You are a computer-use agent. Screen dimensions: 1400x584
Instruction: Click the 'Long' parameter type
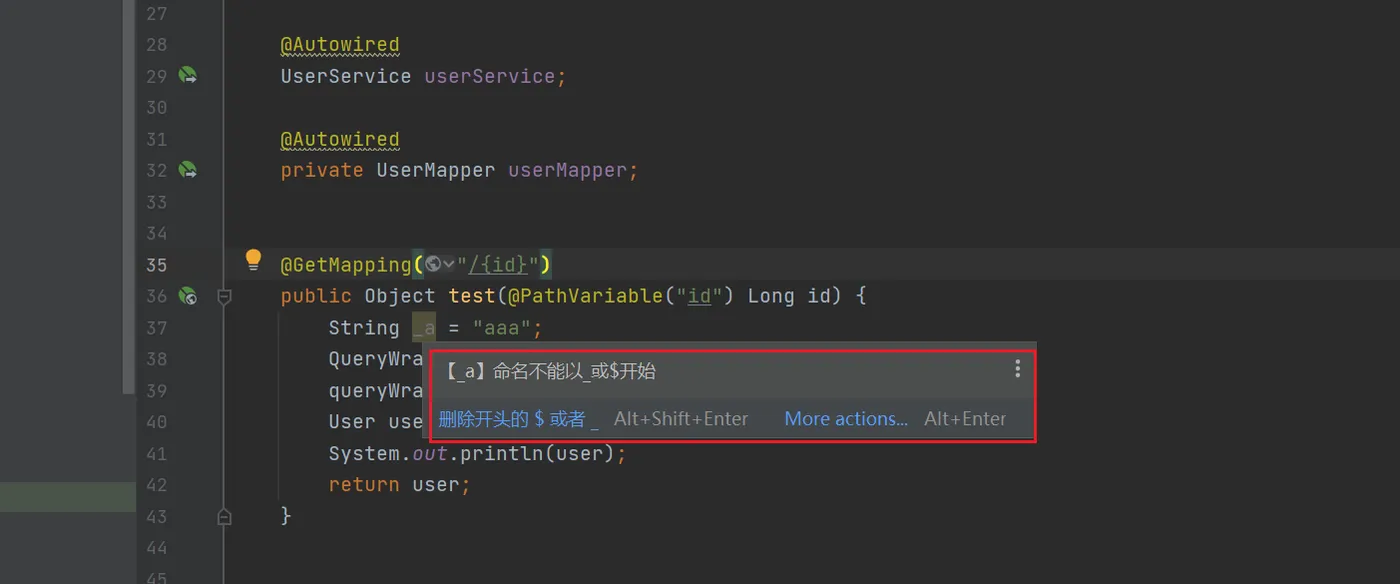point(772,296)
